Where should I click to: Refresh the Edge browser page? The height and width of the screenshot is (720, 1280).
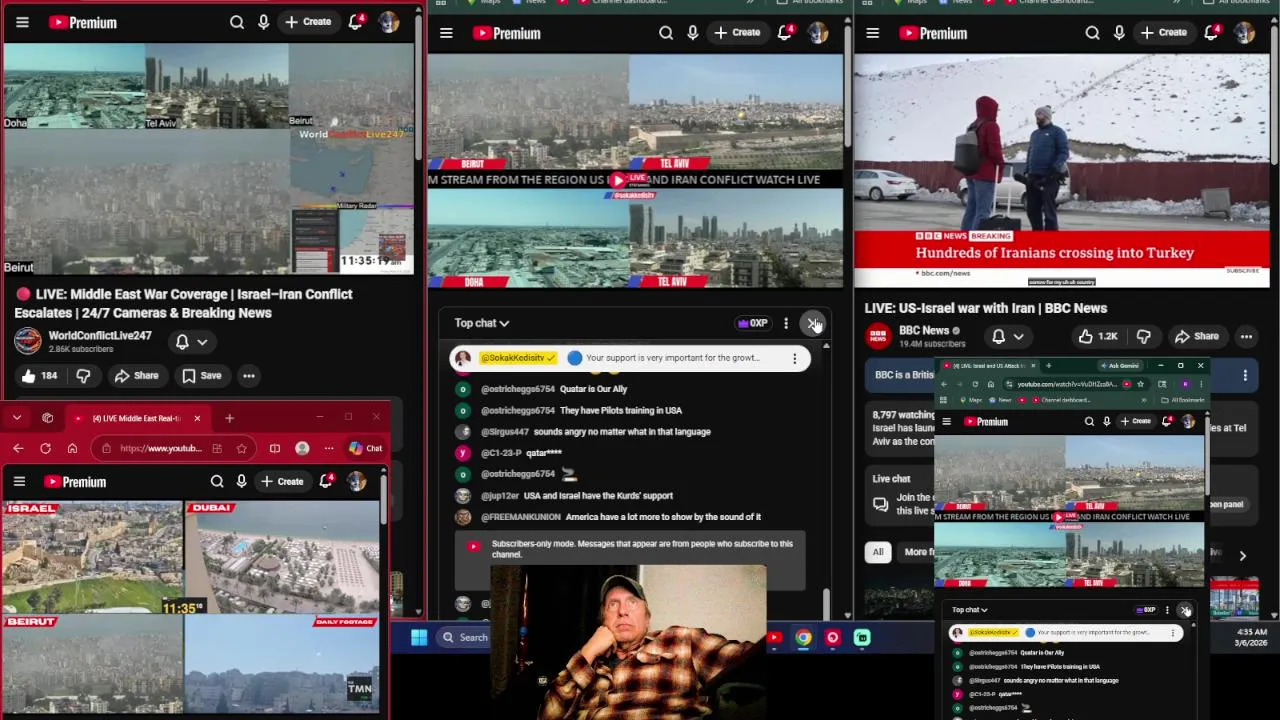coord(45,448)
